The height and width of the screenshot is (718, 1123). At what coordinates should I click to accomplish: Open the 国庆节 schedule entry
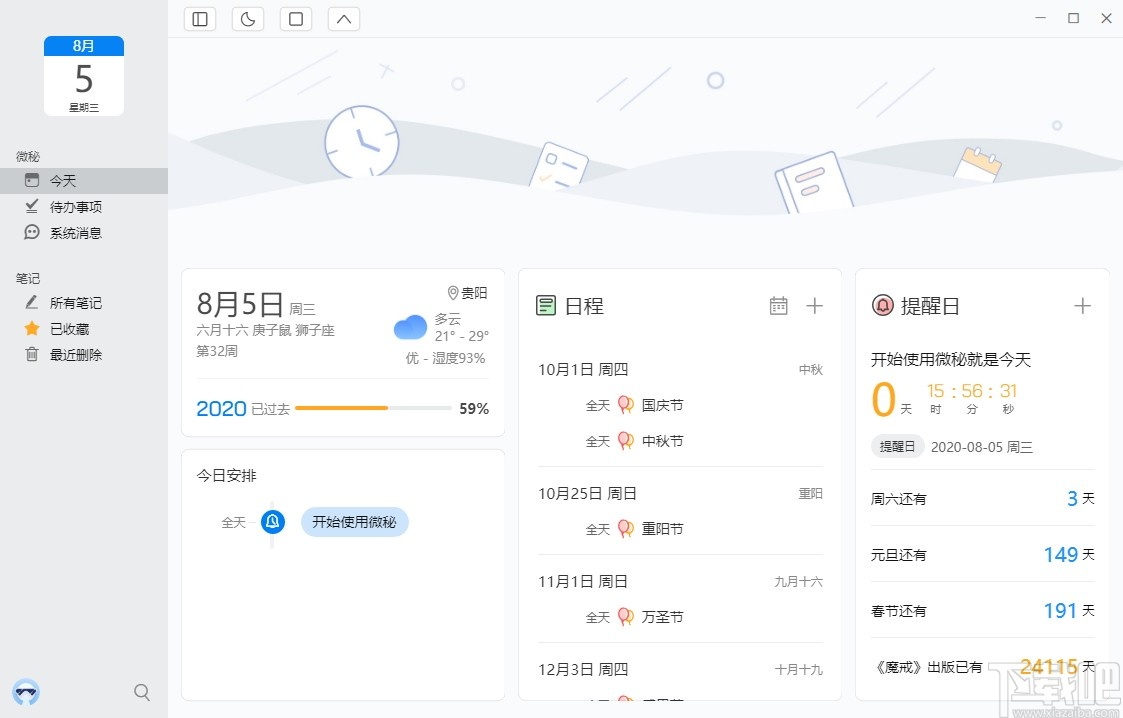(x=662, y=405)
